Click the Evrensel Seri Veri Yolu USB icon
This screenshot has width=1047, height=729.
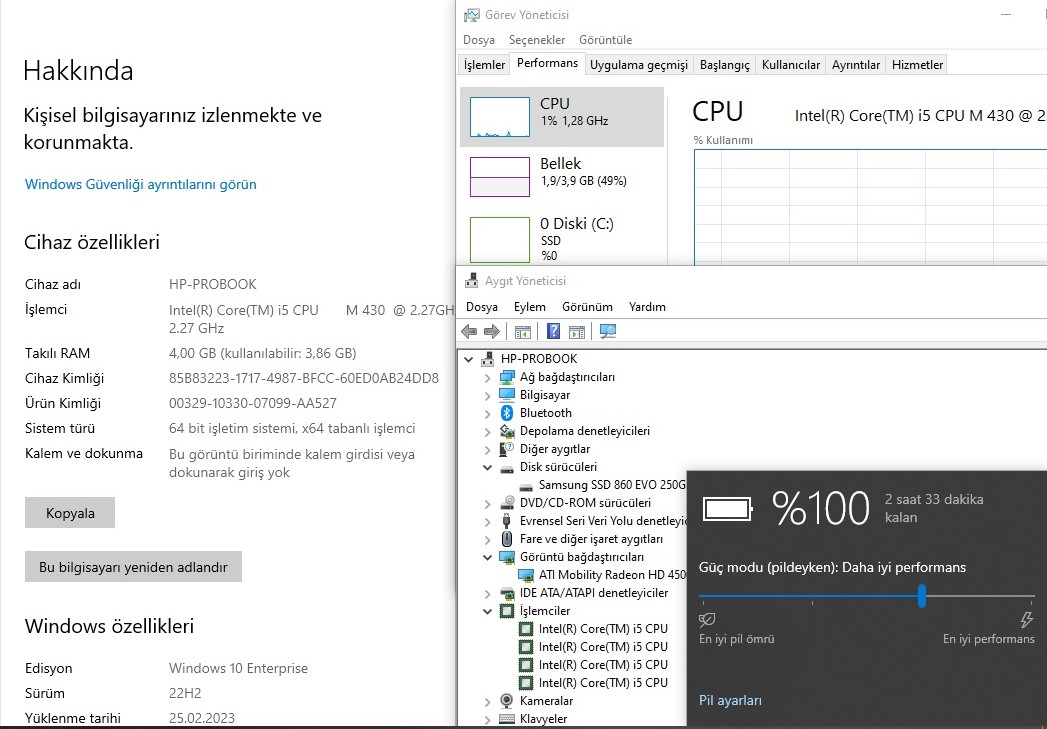507,521
